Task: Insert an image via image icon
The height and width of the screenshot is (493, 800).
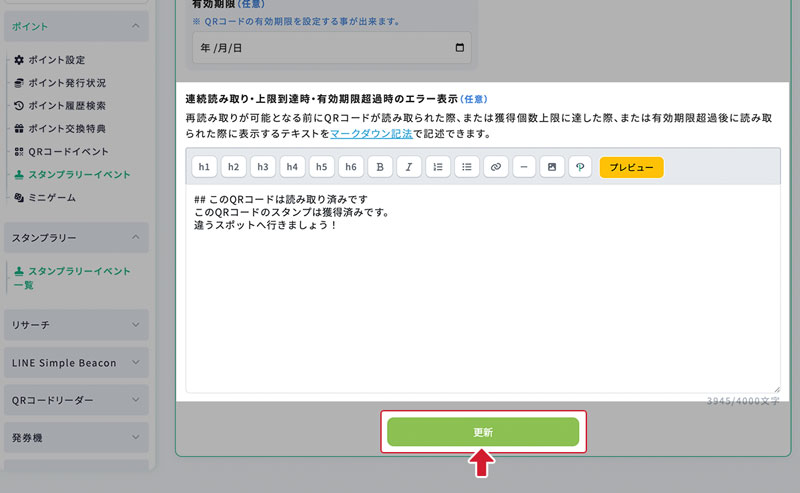Action: tap(552, 167)
